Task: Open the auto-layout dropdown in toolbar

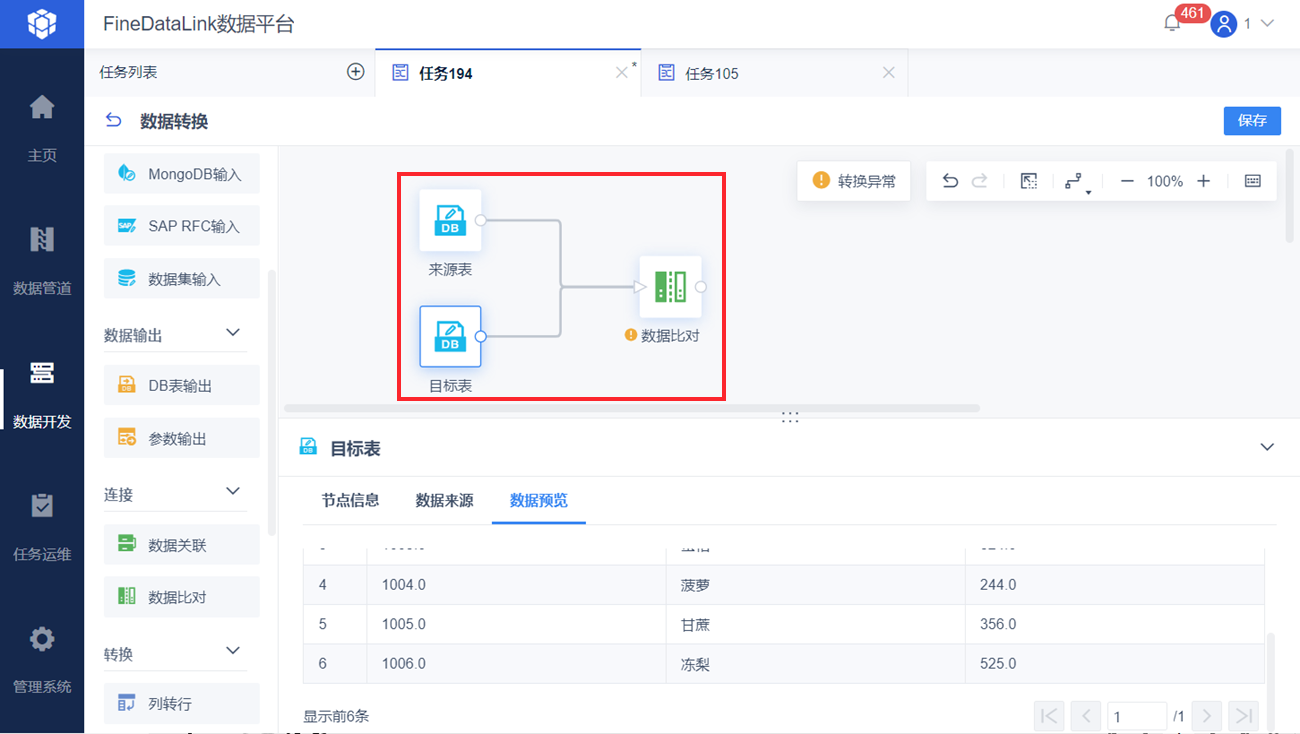Action: pyautogui.click(x=1076, y=182)
